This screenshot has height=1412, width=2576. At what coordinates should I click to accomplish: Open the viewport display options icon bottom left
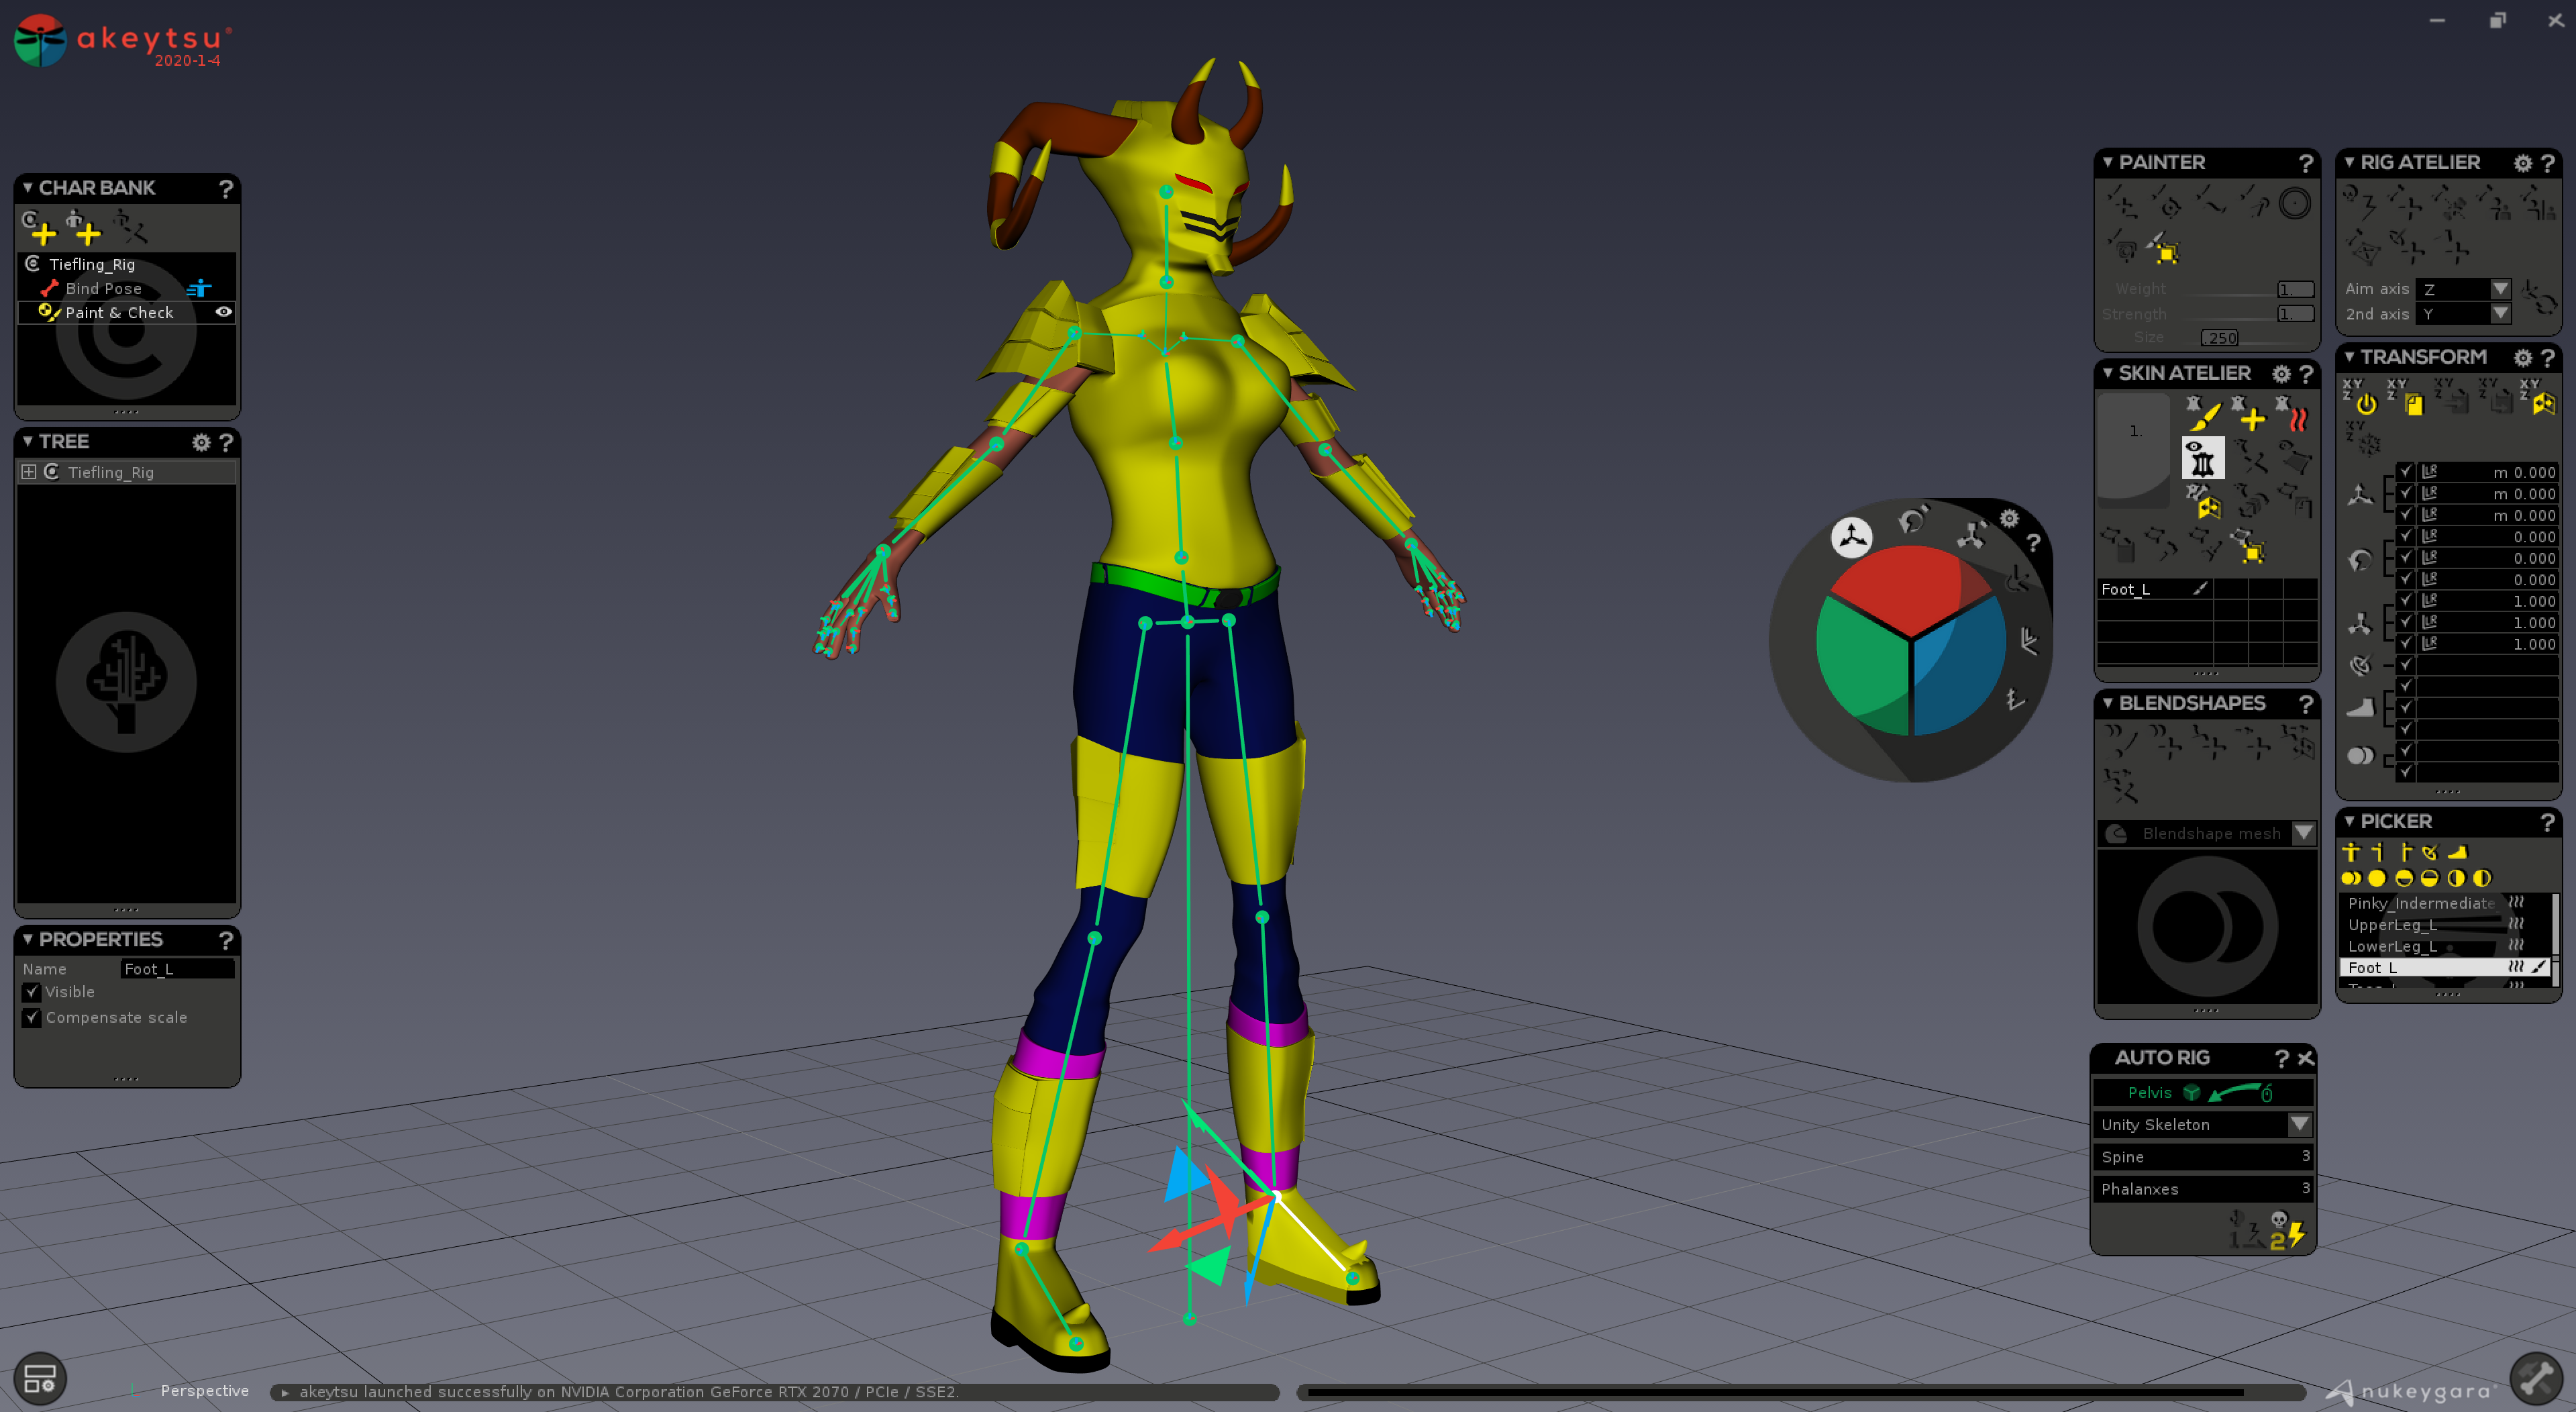click(40, 1377)
